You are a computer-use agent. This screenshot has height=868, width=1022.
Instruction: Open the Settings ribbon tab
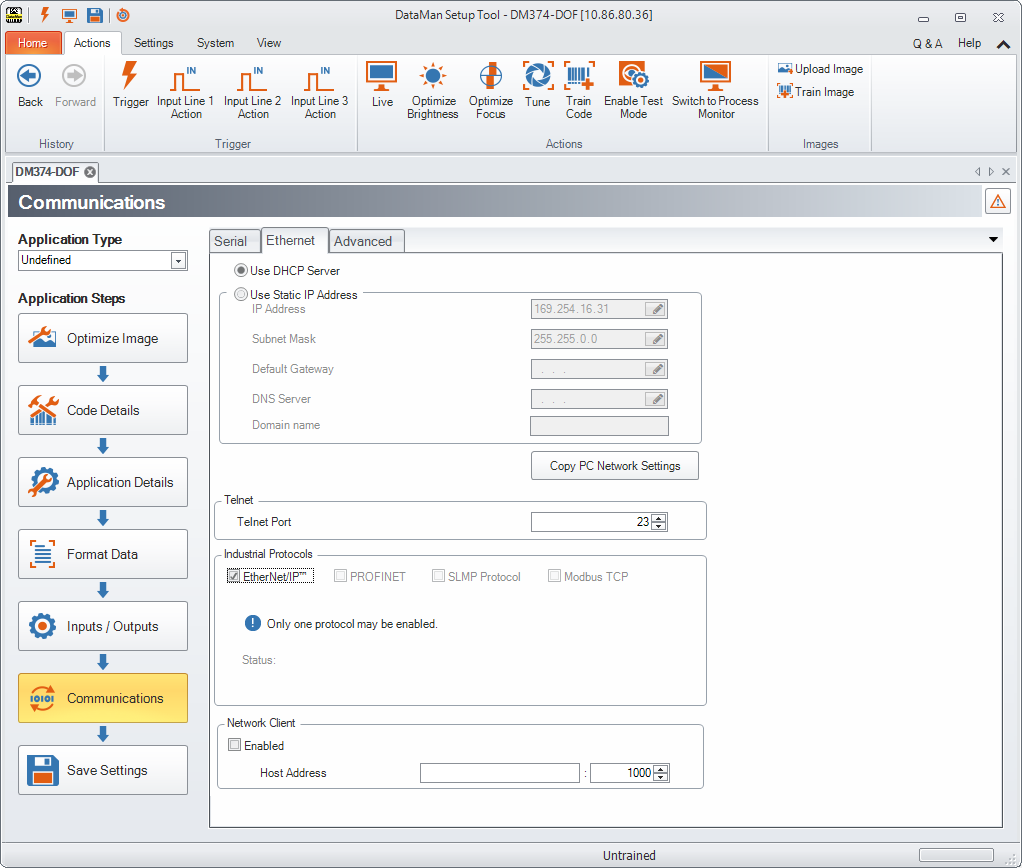tap(153, 43)
